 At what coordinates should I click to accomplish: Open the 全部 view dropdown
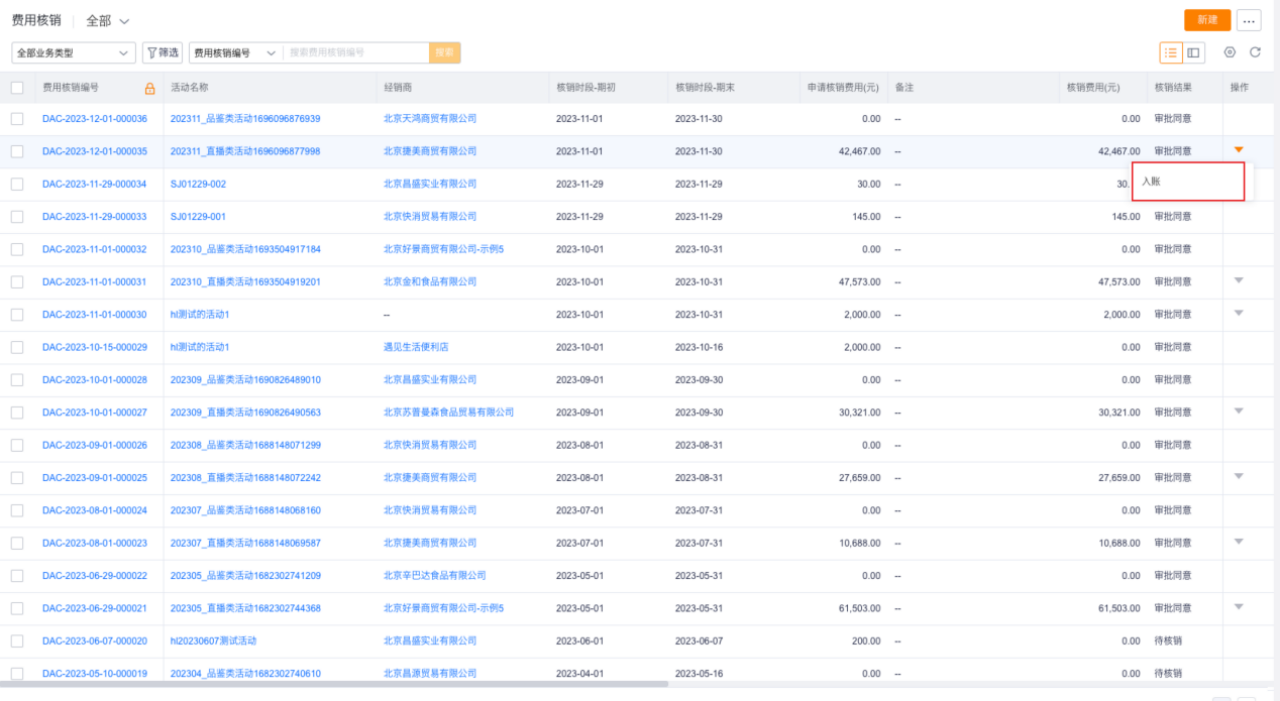[x=108, y=21]
